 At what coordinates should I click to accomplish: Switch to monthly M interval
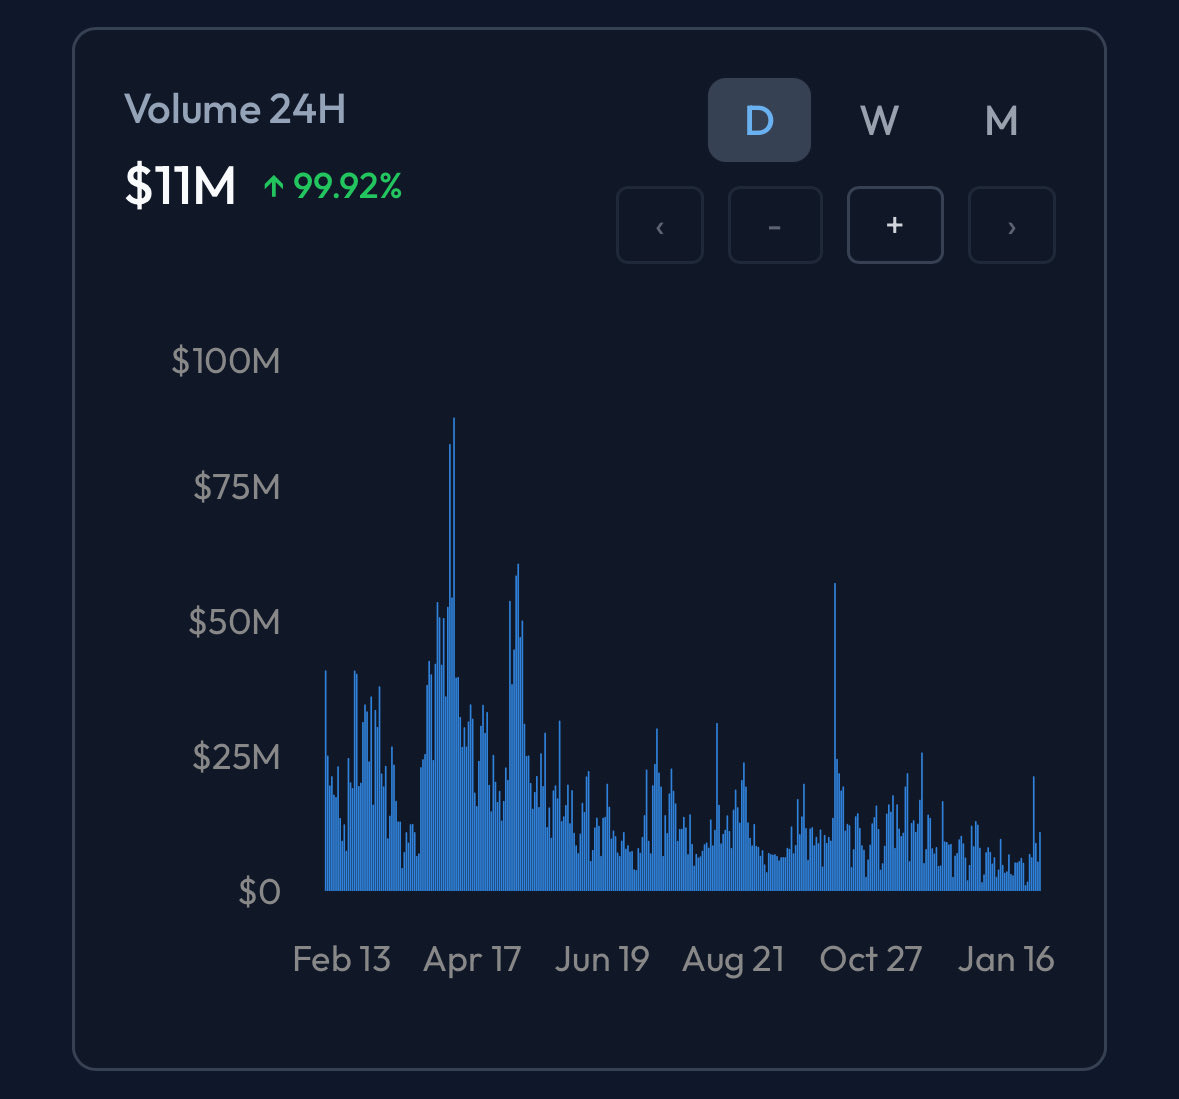[x=1001, y=120]
